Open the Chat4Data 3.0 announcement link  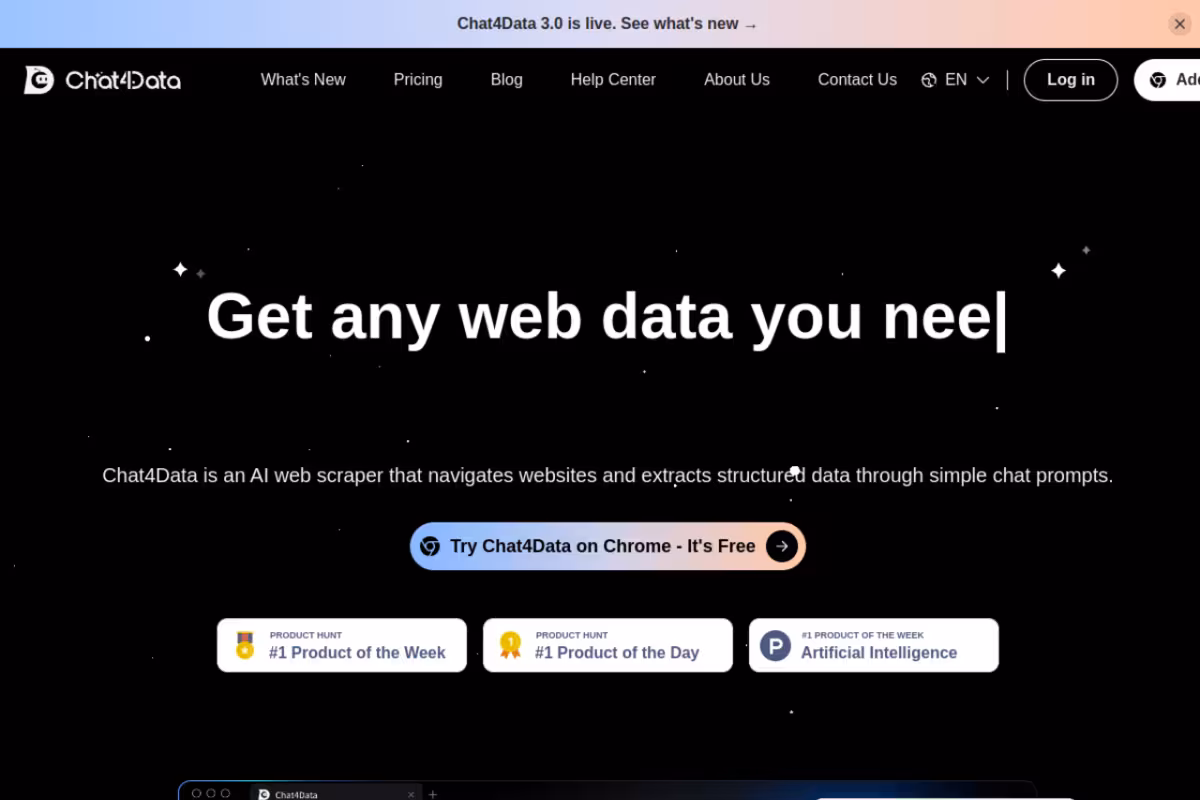(607, 24)
